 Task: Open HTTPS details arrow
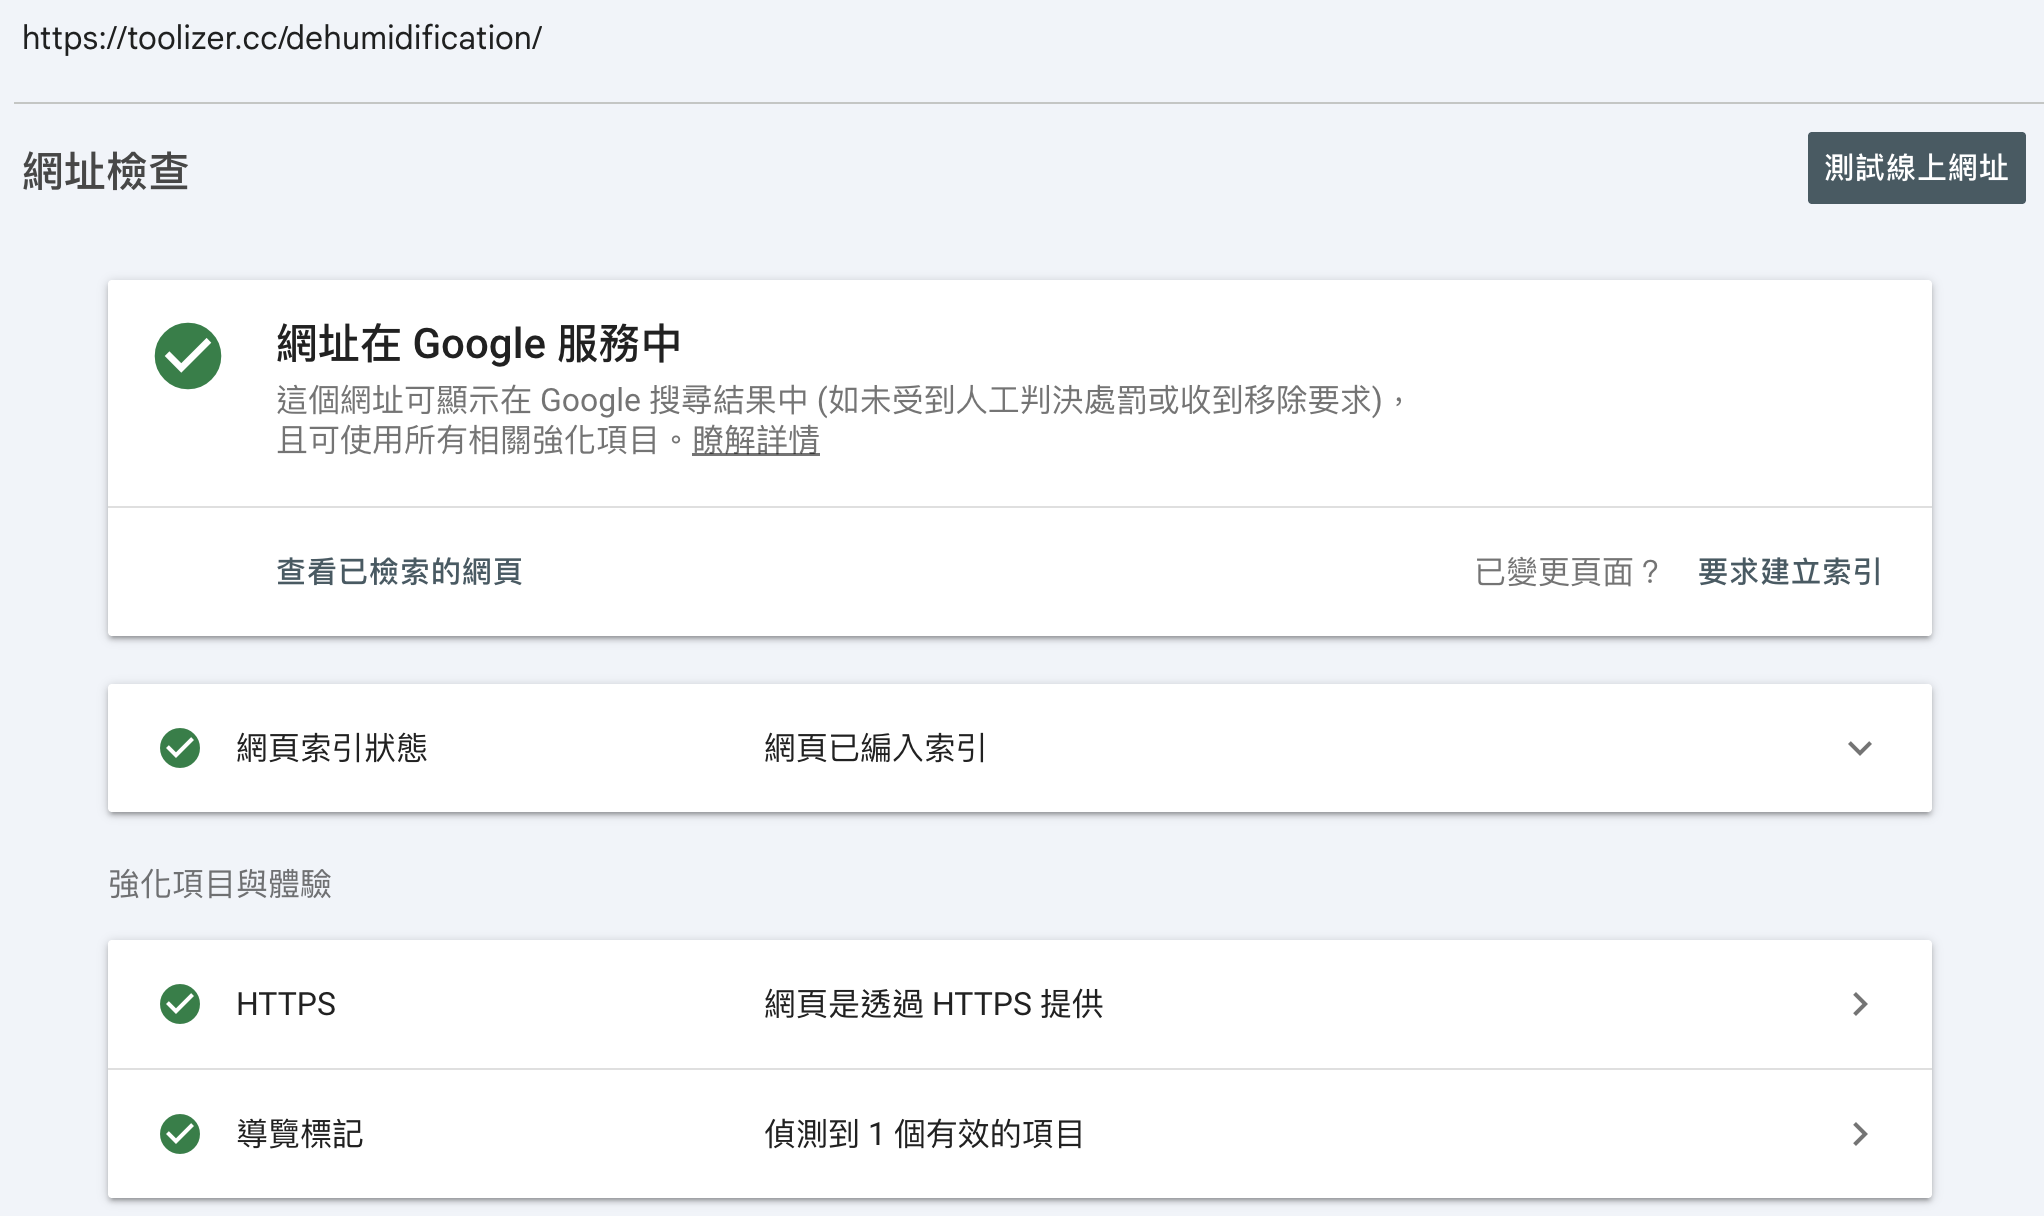(x=1859, y=1004)
